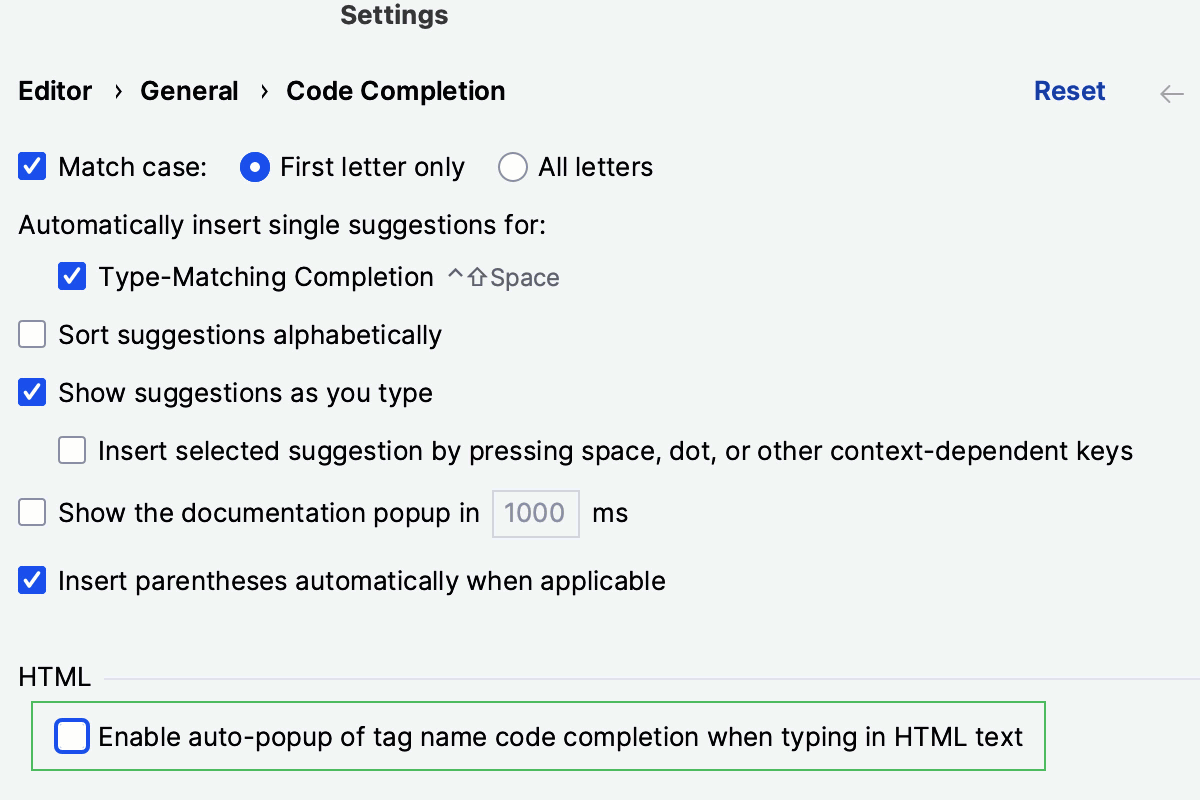Open the Editor breadcrumb item
Image resolution: width=1200 pixels, height=800 pixels.
[x=54, y=91]
